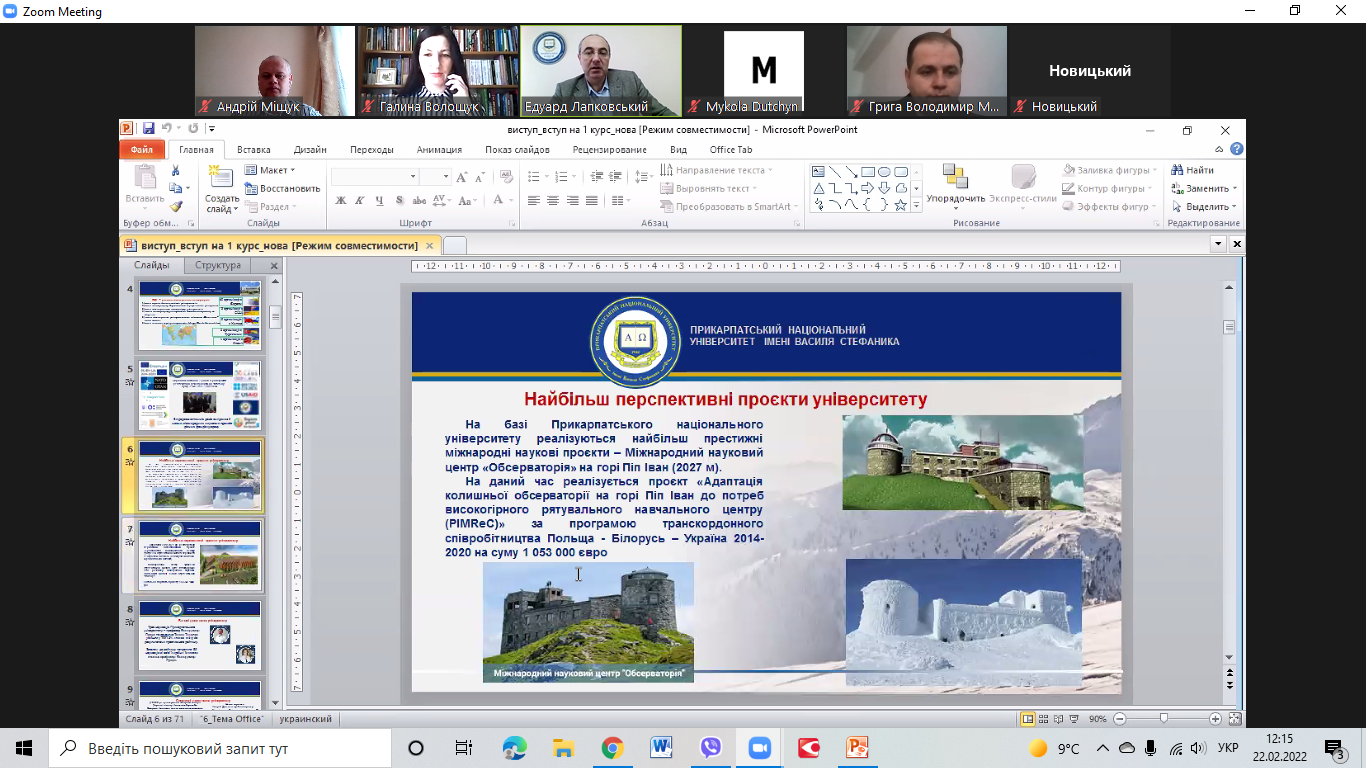The height and width of the screenshot is (768, 1366).
Task: Select the Format Painter brush icon
Action: pyautogui.click(x=176, y=206)
